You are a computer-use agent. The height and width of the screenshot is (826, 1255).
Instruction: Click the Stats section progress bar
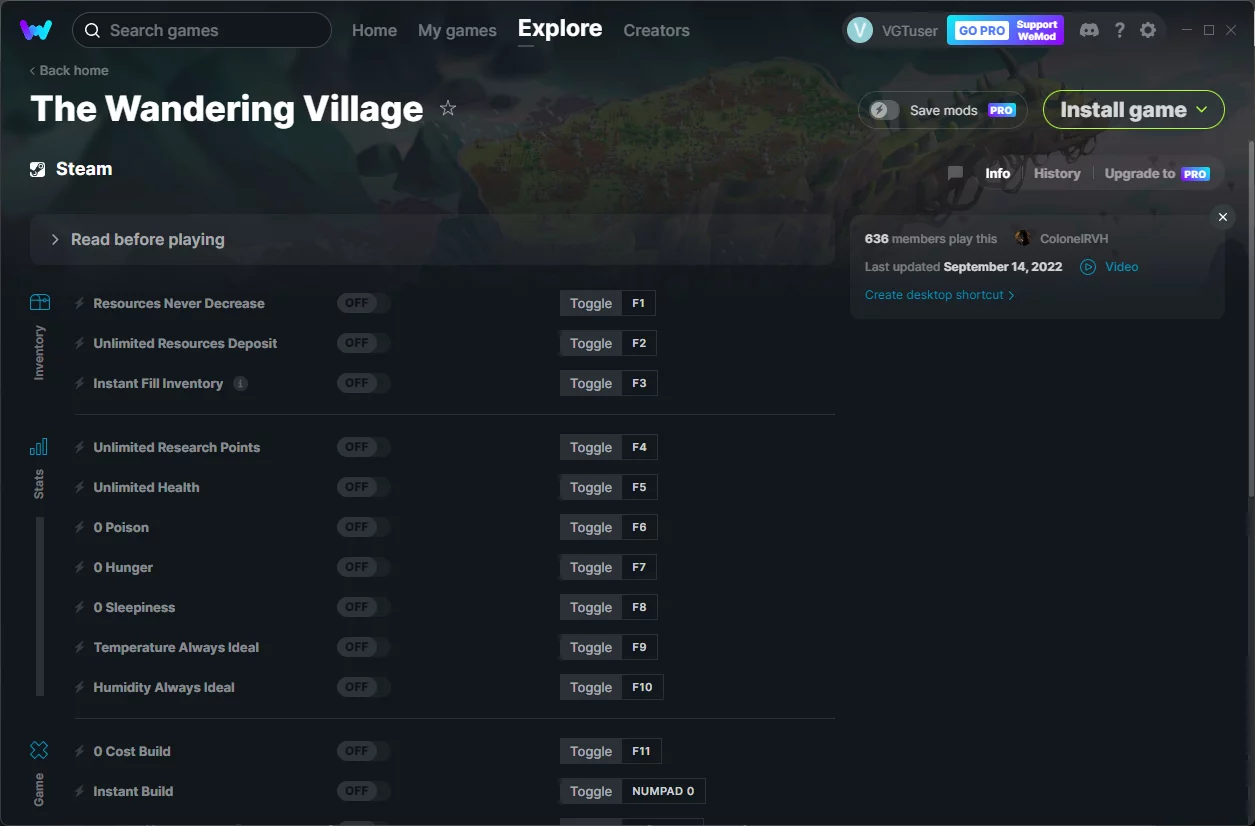tap(40, 606)
